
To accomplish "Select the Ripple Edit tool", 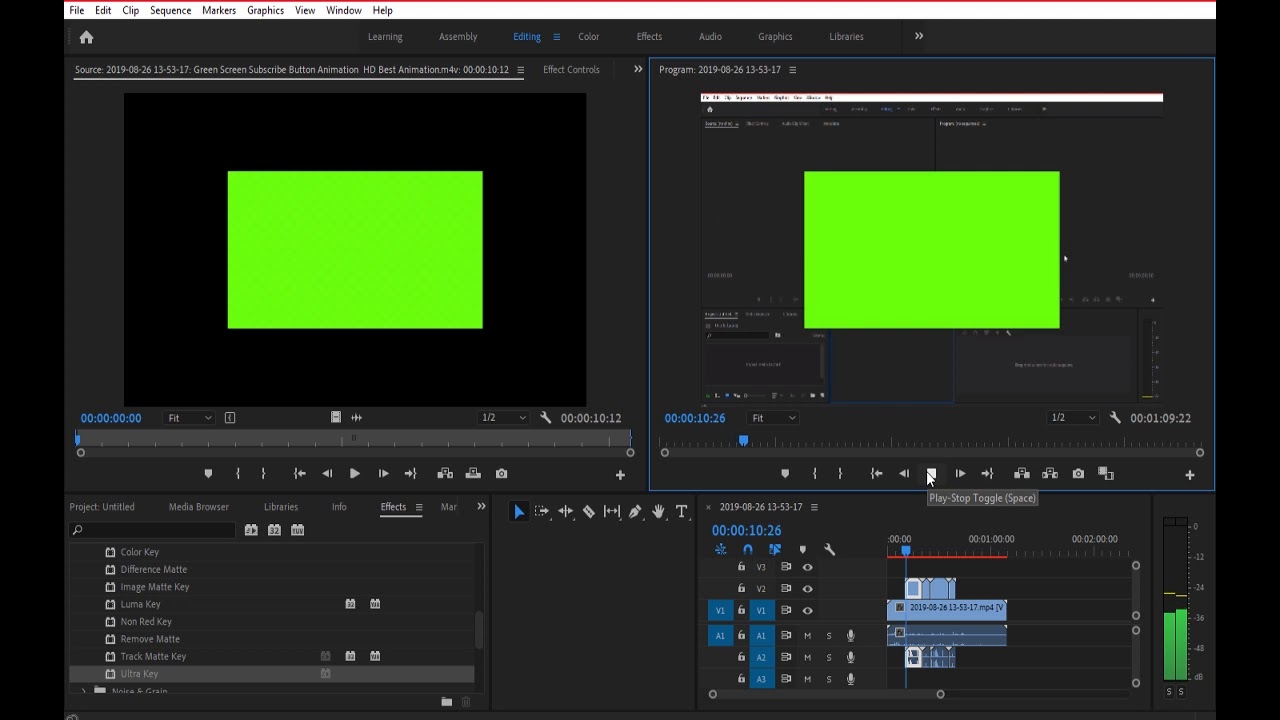I will click(566, 511).
